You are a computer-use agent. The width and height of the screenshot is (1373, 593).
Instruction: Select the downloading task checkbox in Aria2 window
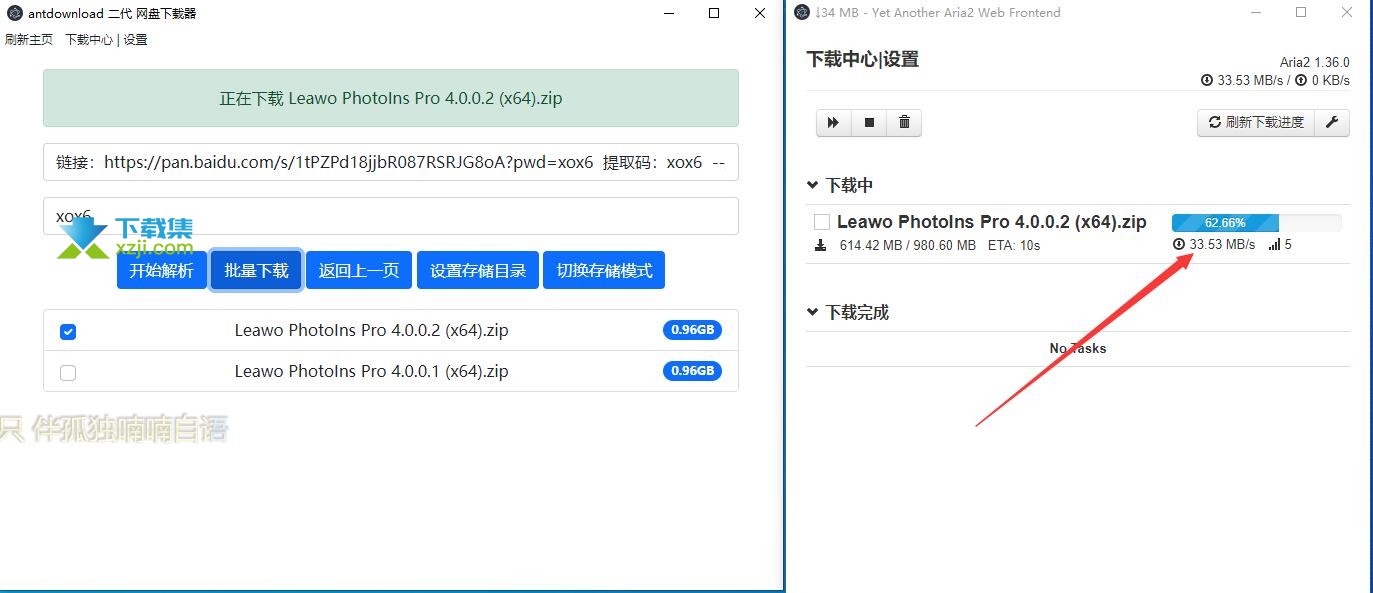tap(822, 222)
